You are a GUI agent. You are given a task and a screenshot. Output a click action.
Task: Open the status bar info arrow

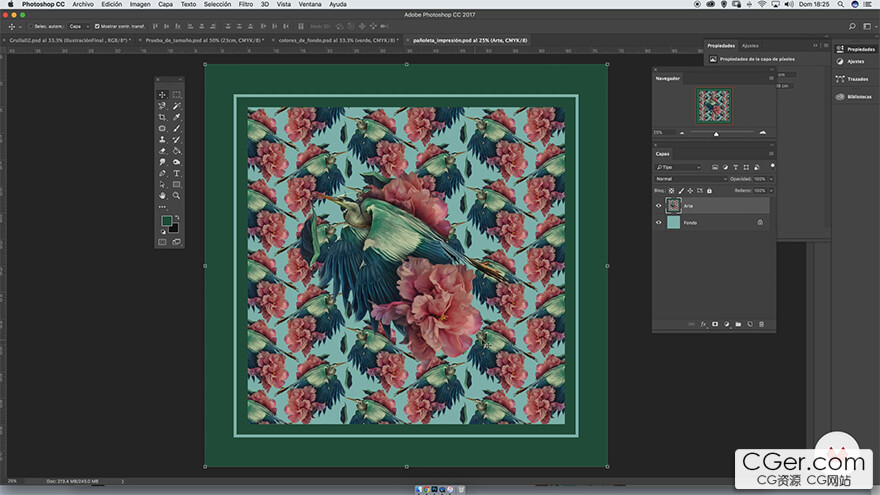[122, 482]
